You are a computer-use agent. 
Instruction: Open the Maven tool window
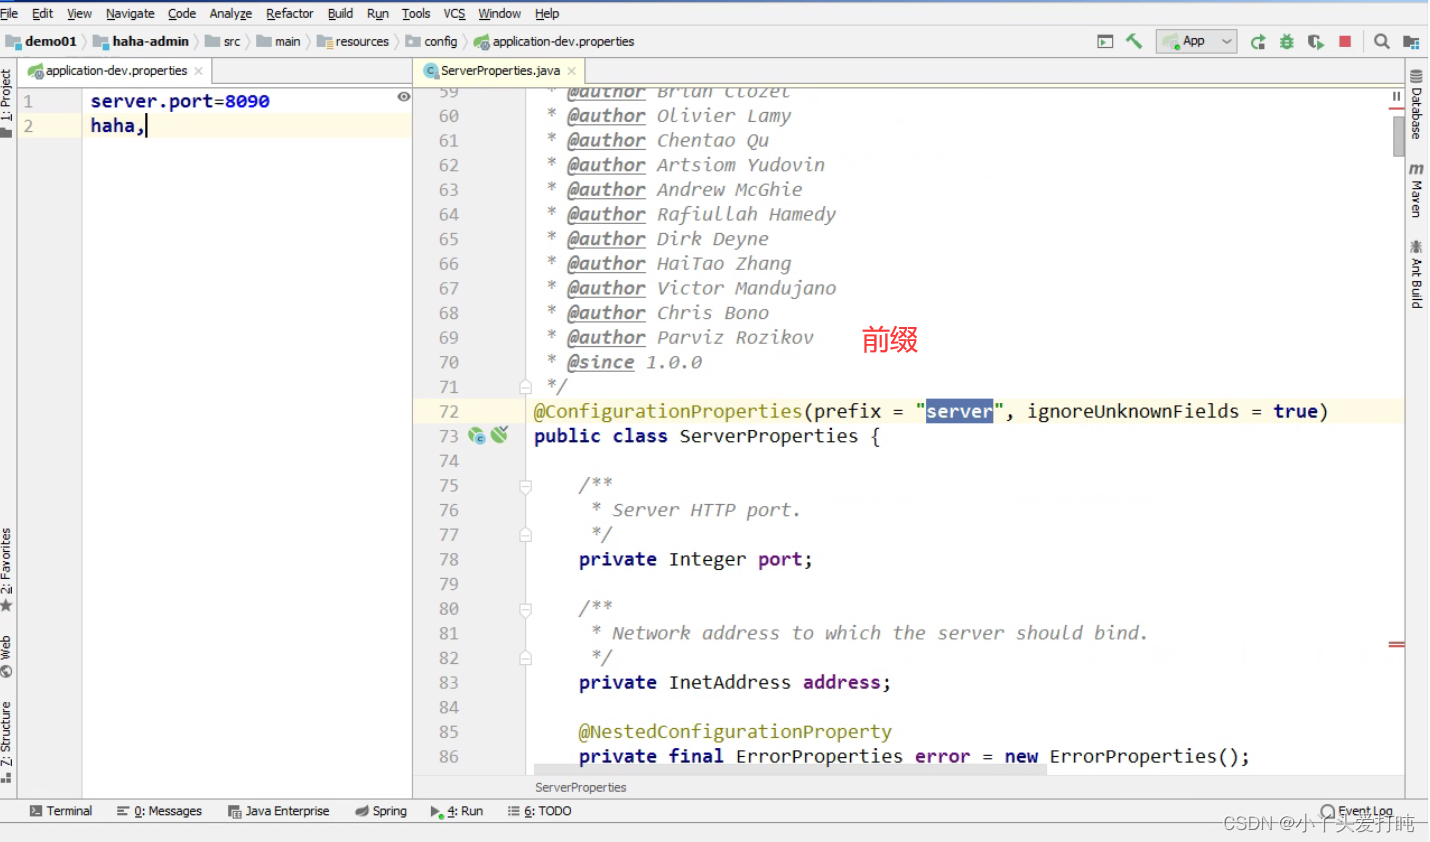coord(1417,190)
